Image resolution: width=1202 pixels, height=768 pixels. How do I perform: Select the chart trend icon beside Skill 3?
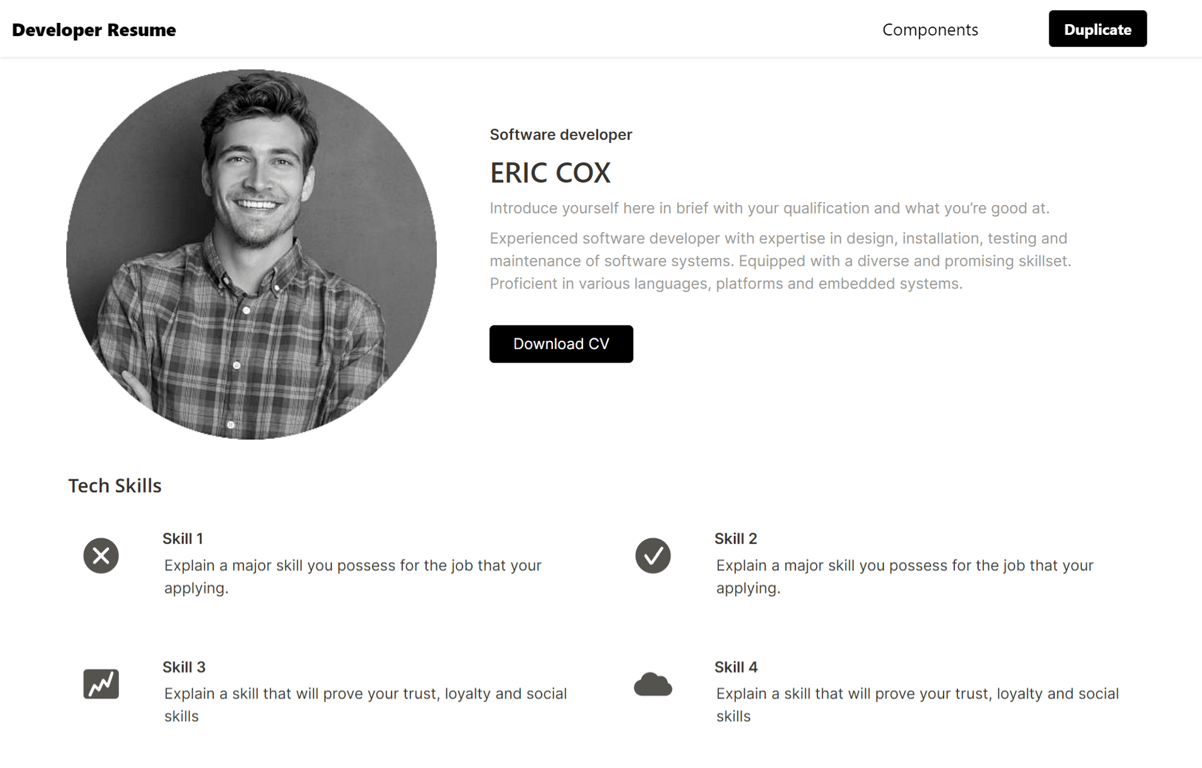pyautogui.click(x=101, y=684)
